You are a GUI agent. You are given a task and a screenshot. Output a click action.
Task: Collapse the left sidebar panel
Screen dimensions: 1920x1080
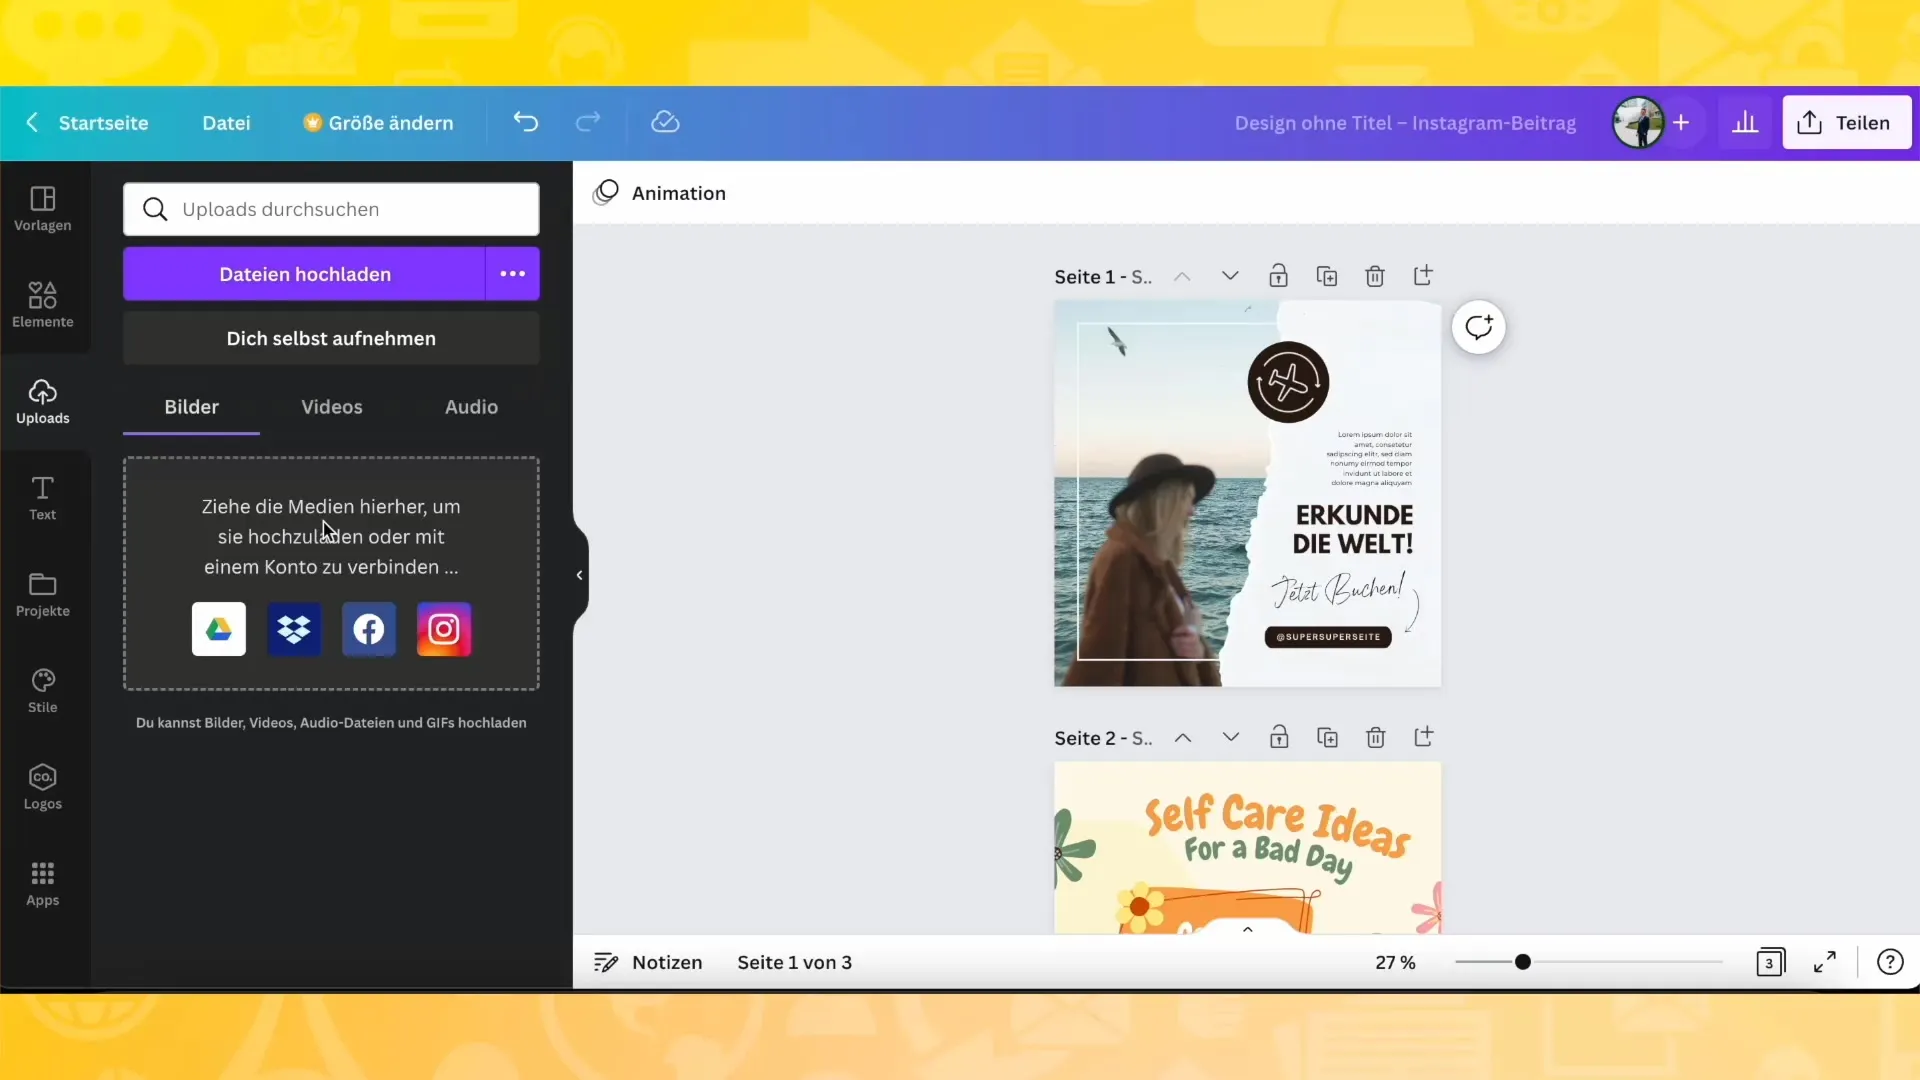pos(578,574)
